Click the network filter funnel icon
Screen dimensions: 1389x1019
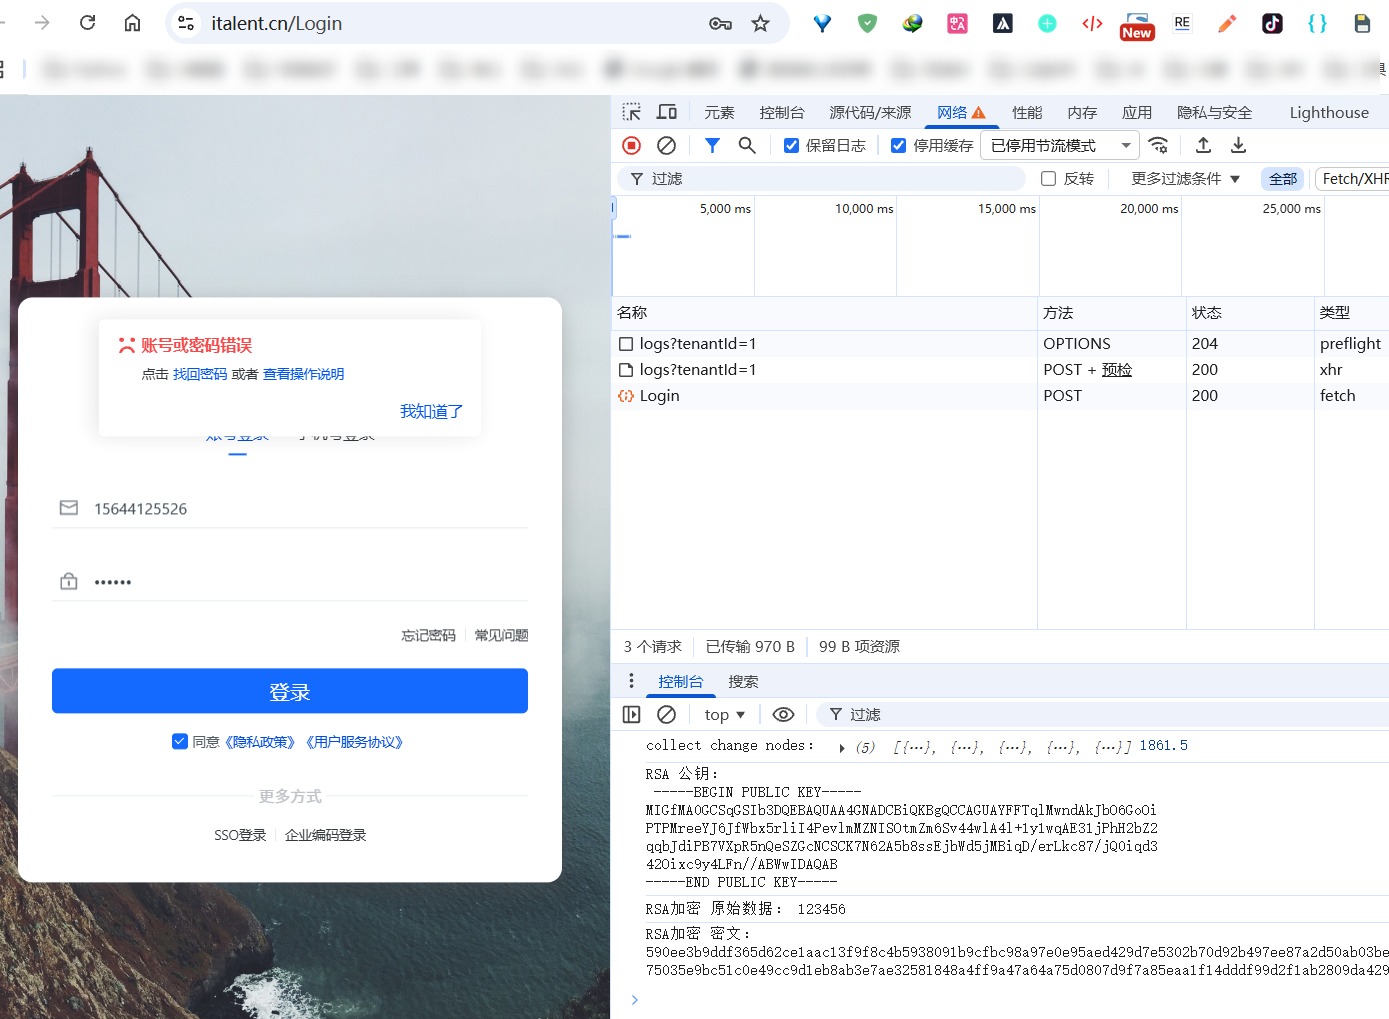712,145
